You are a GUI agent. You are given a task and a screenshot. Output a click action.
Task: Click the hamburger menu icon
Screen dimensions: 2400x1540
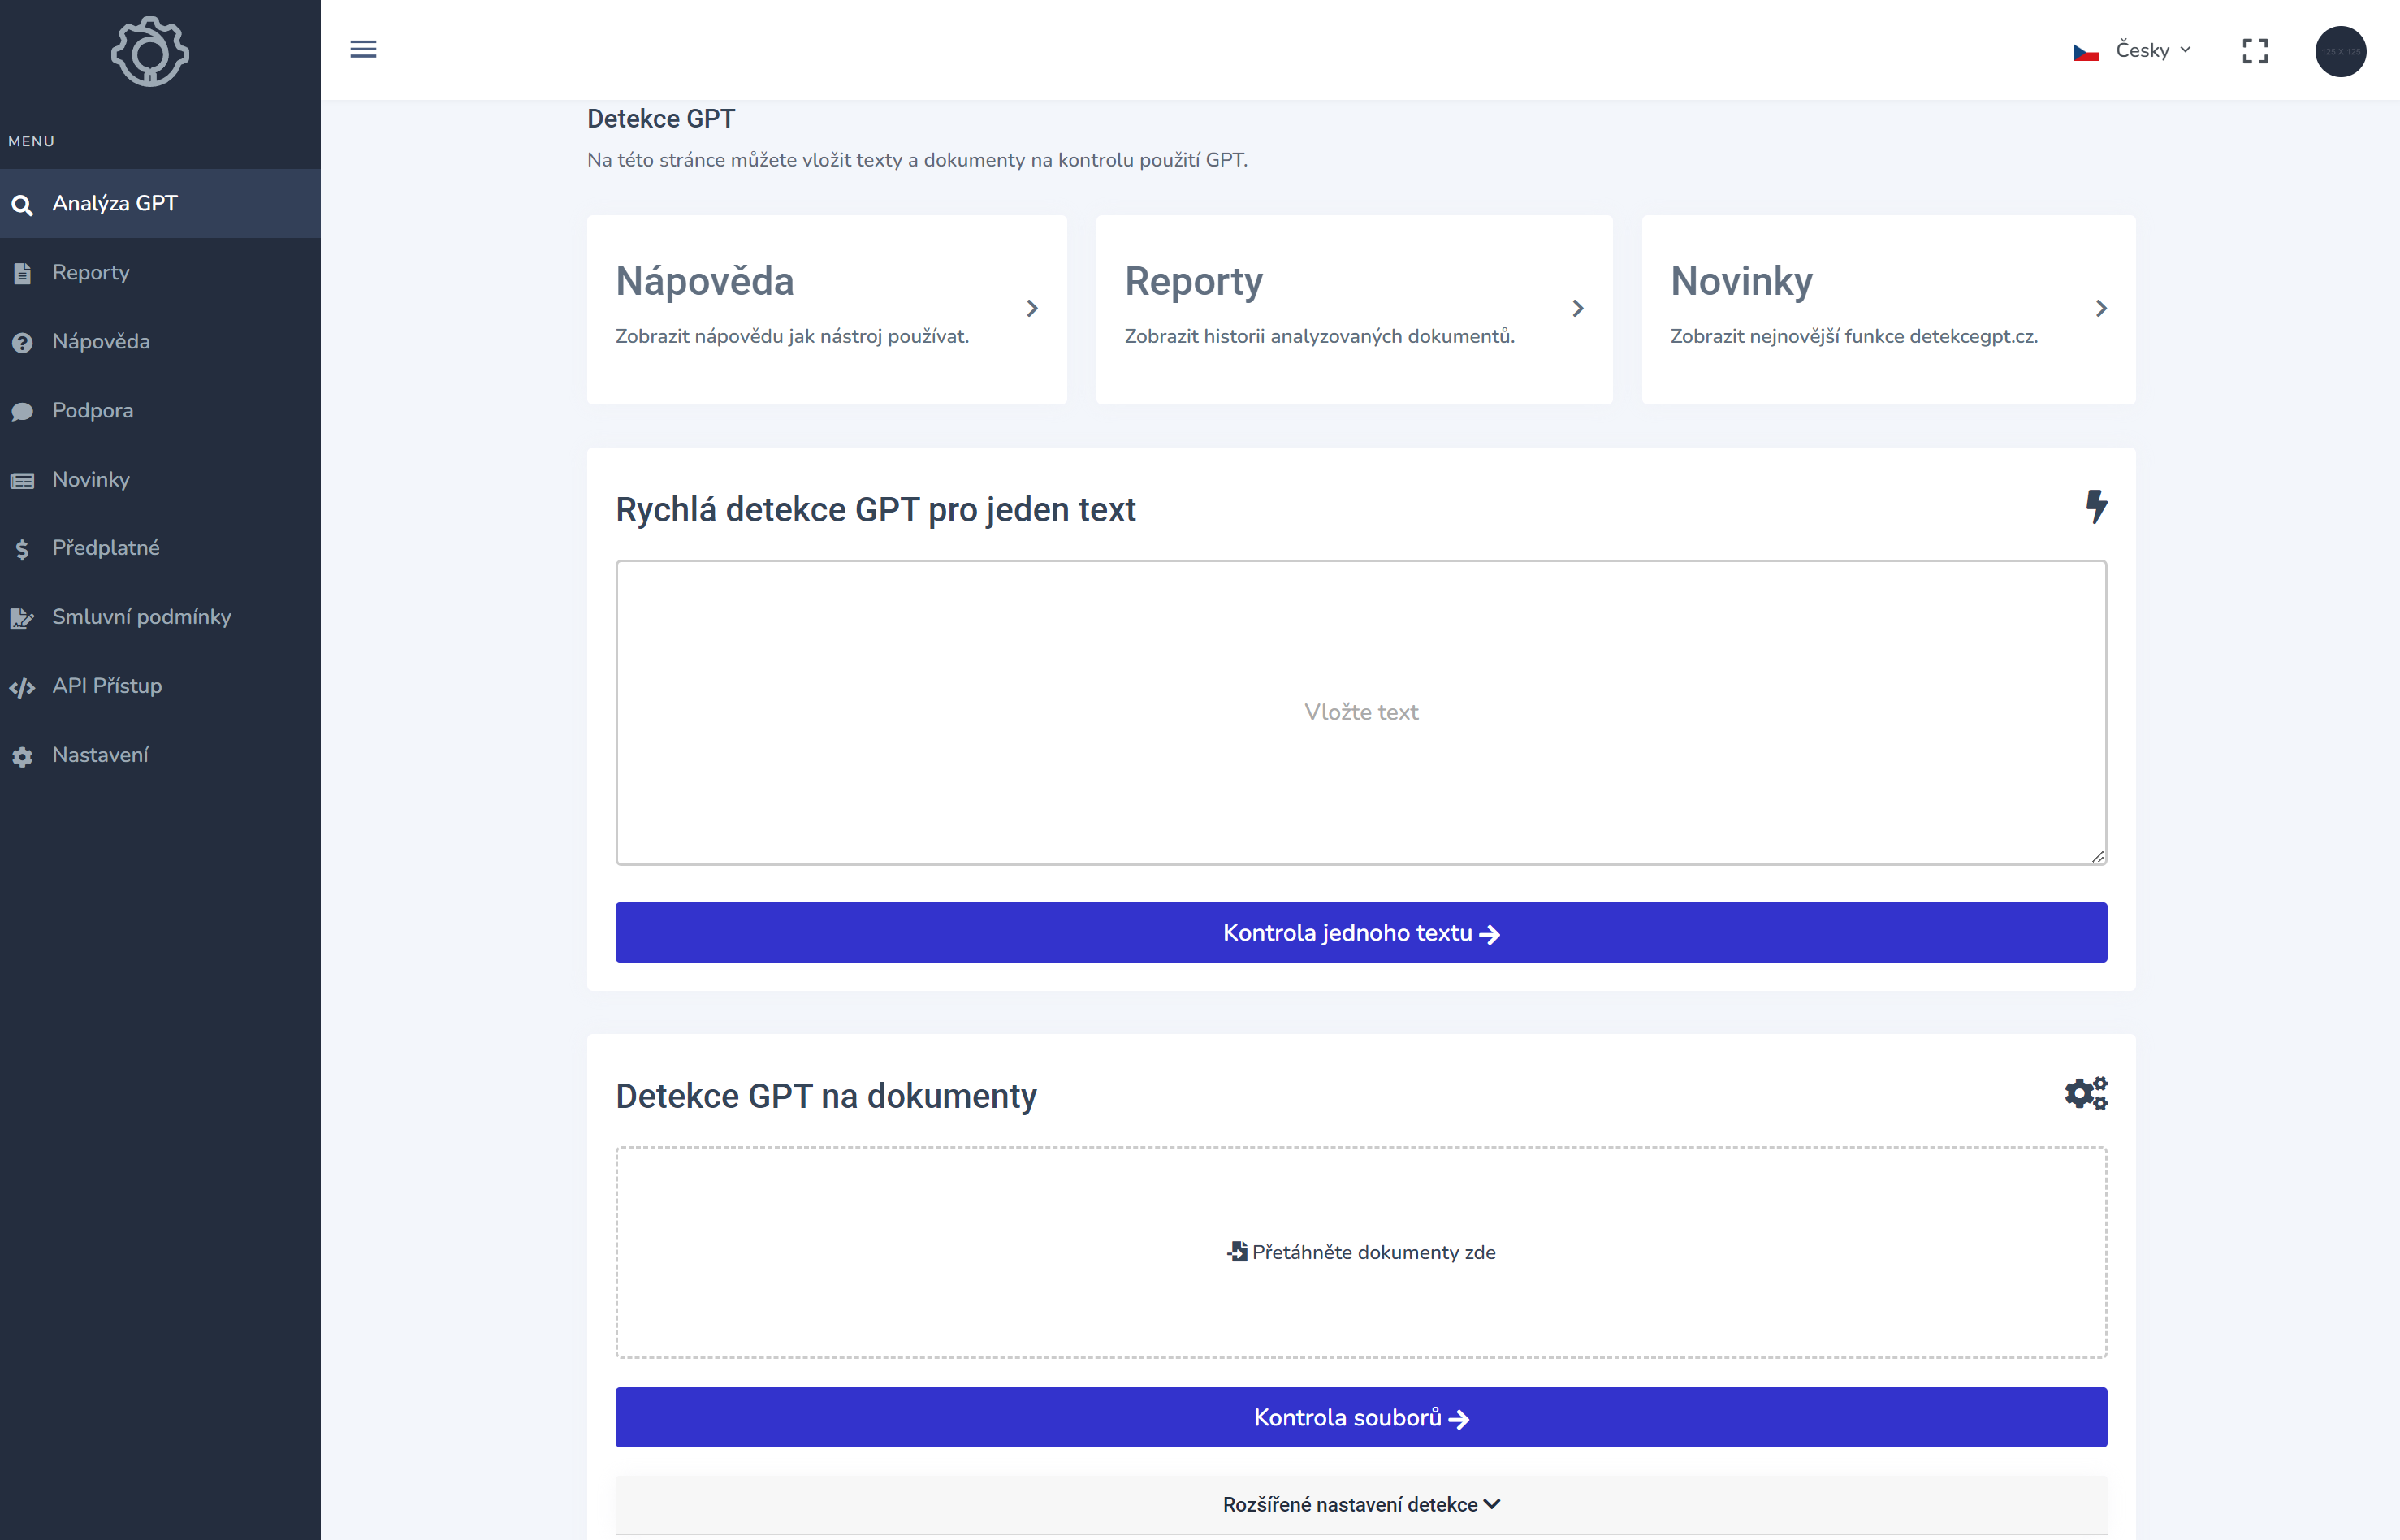363,49
